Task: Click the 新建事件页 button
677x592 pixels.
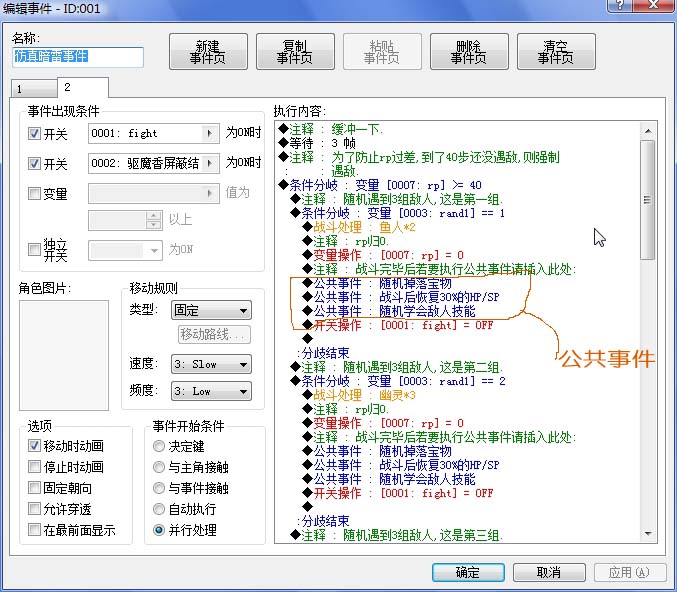Action: (208, 51)
